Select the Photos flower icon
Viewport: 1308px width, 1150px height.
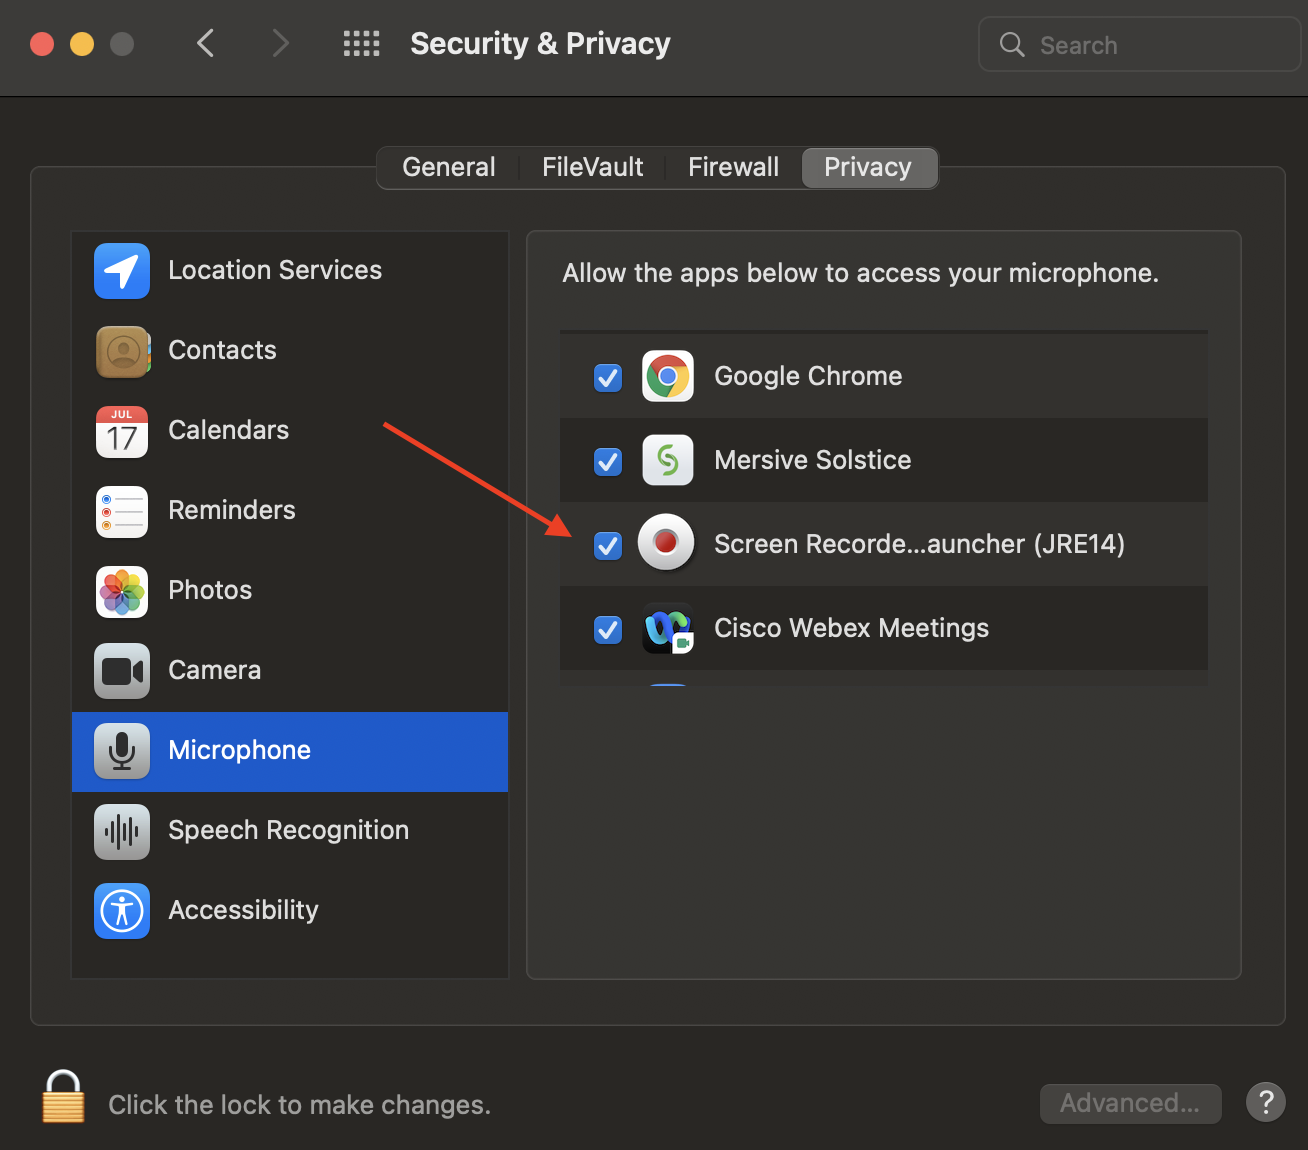tap(122, 591)
